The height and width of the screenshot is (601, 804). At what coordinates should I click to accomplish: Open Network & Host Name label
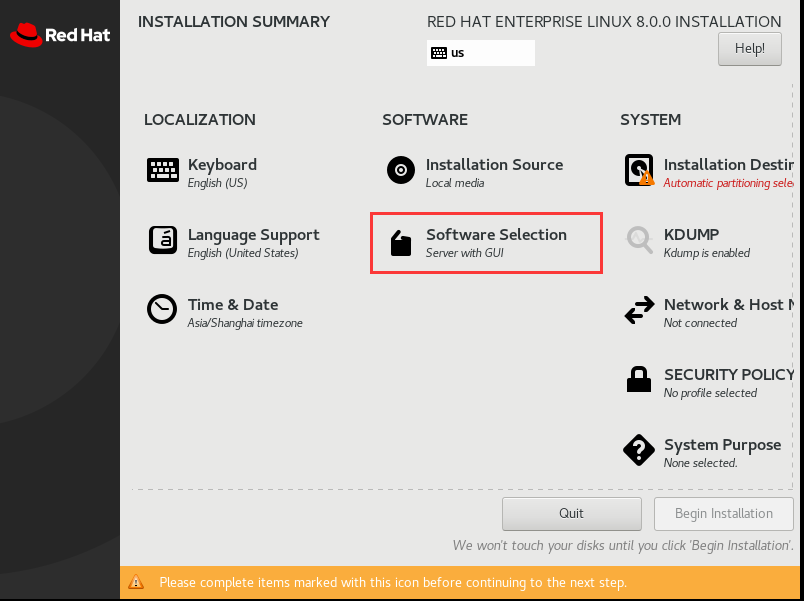(729, 305)
